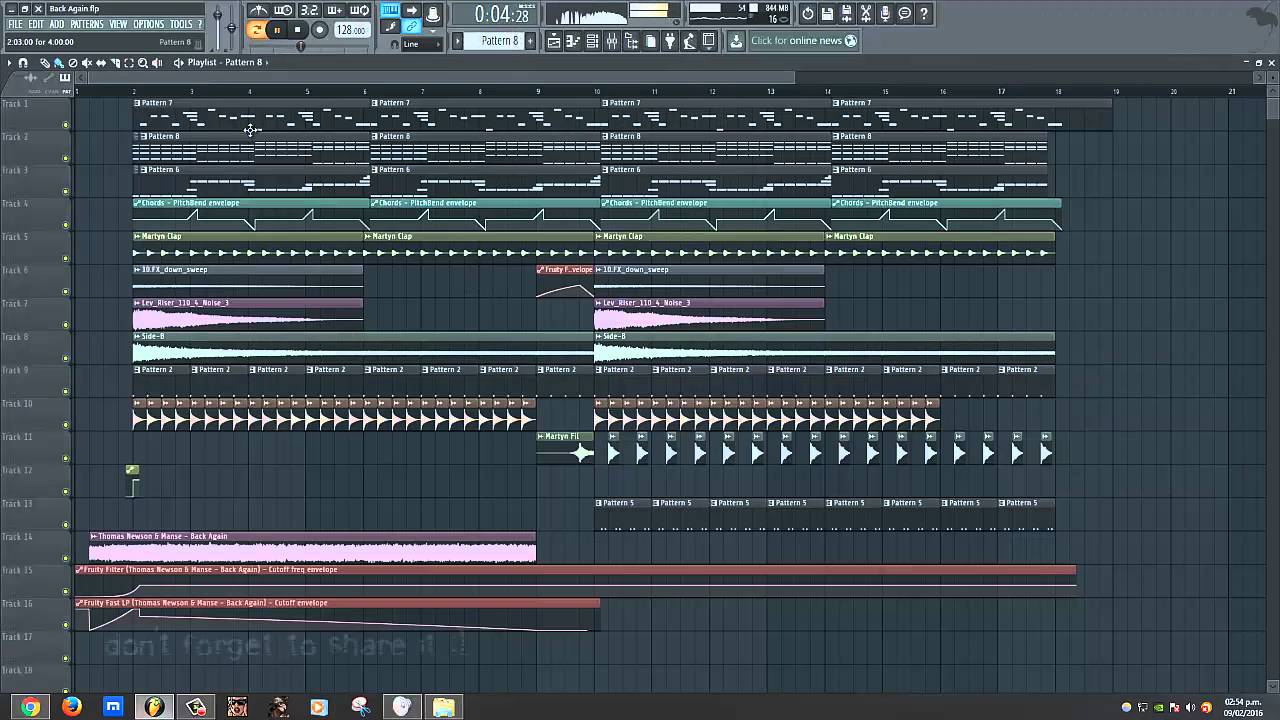Open the Channel rack view

point(592,41)
